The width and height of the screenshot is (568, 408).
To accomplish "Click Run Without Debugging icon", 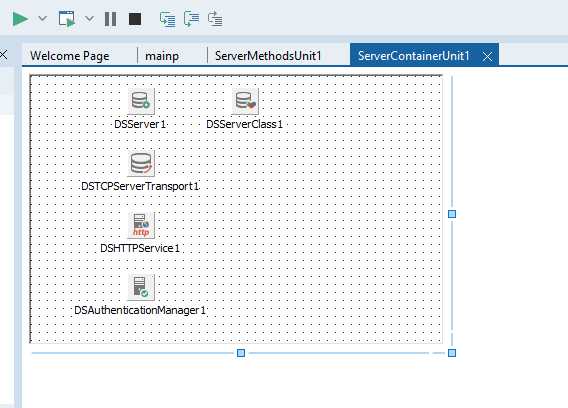I will pos(67,19).
